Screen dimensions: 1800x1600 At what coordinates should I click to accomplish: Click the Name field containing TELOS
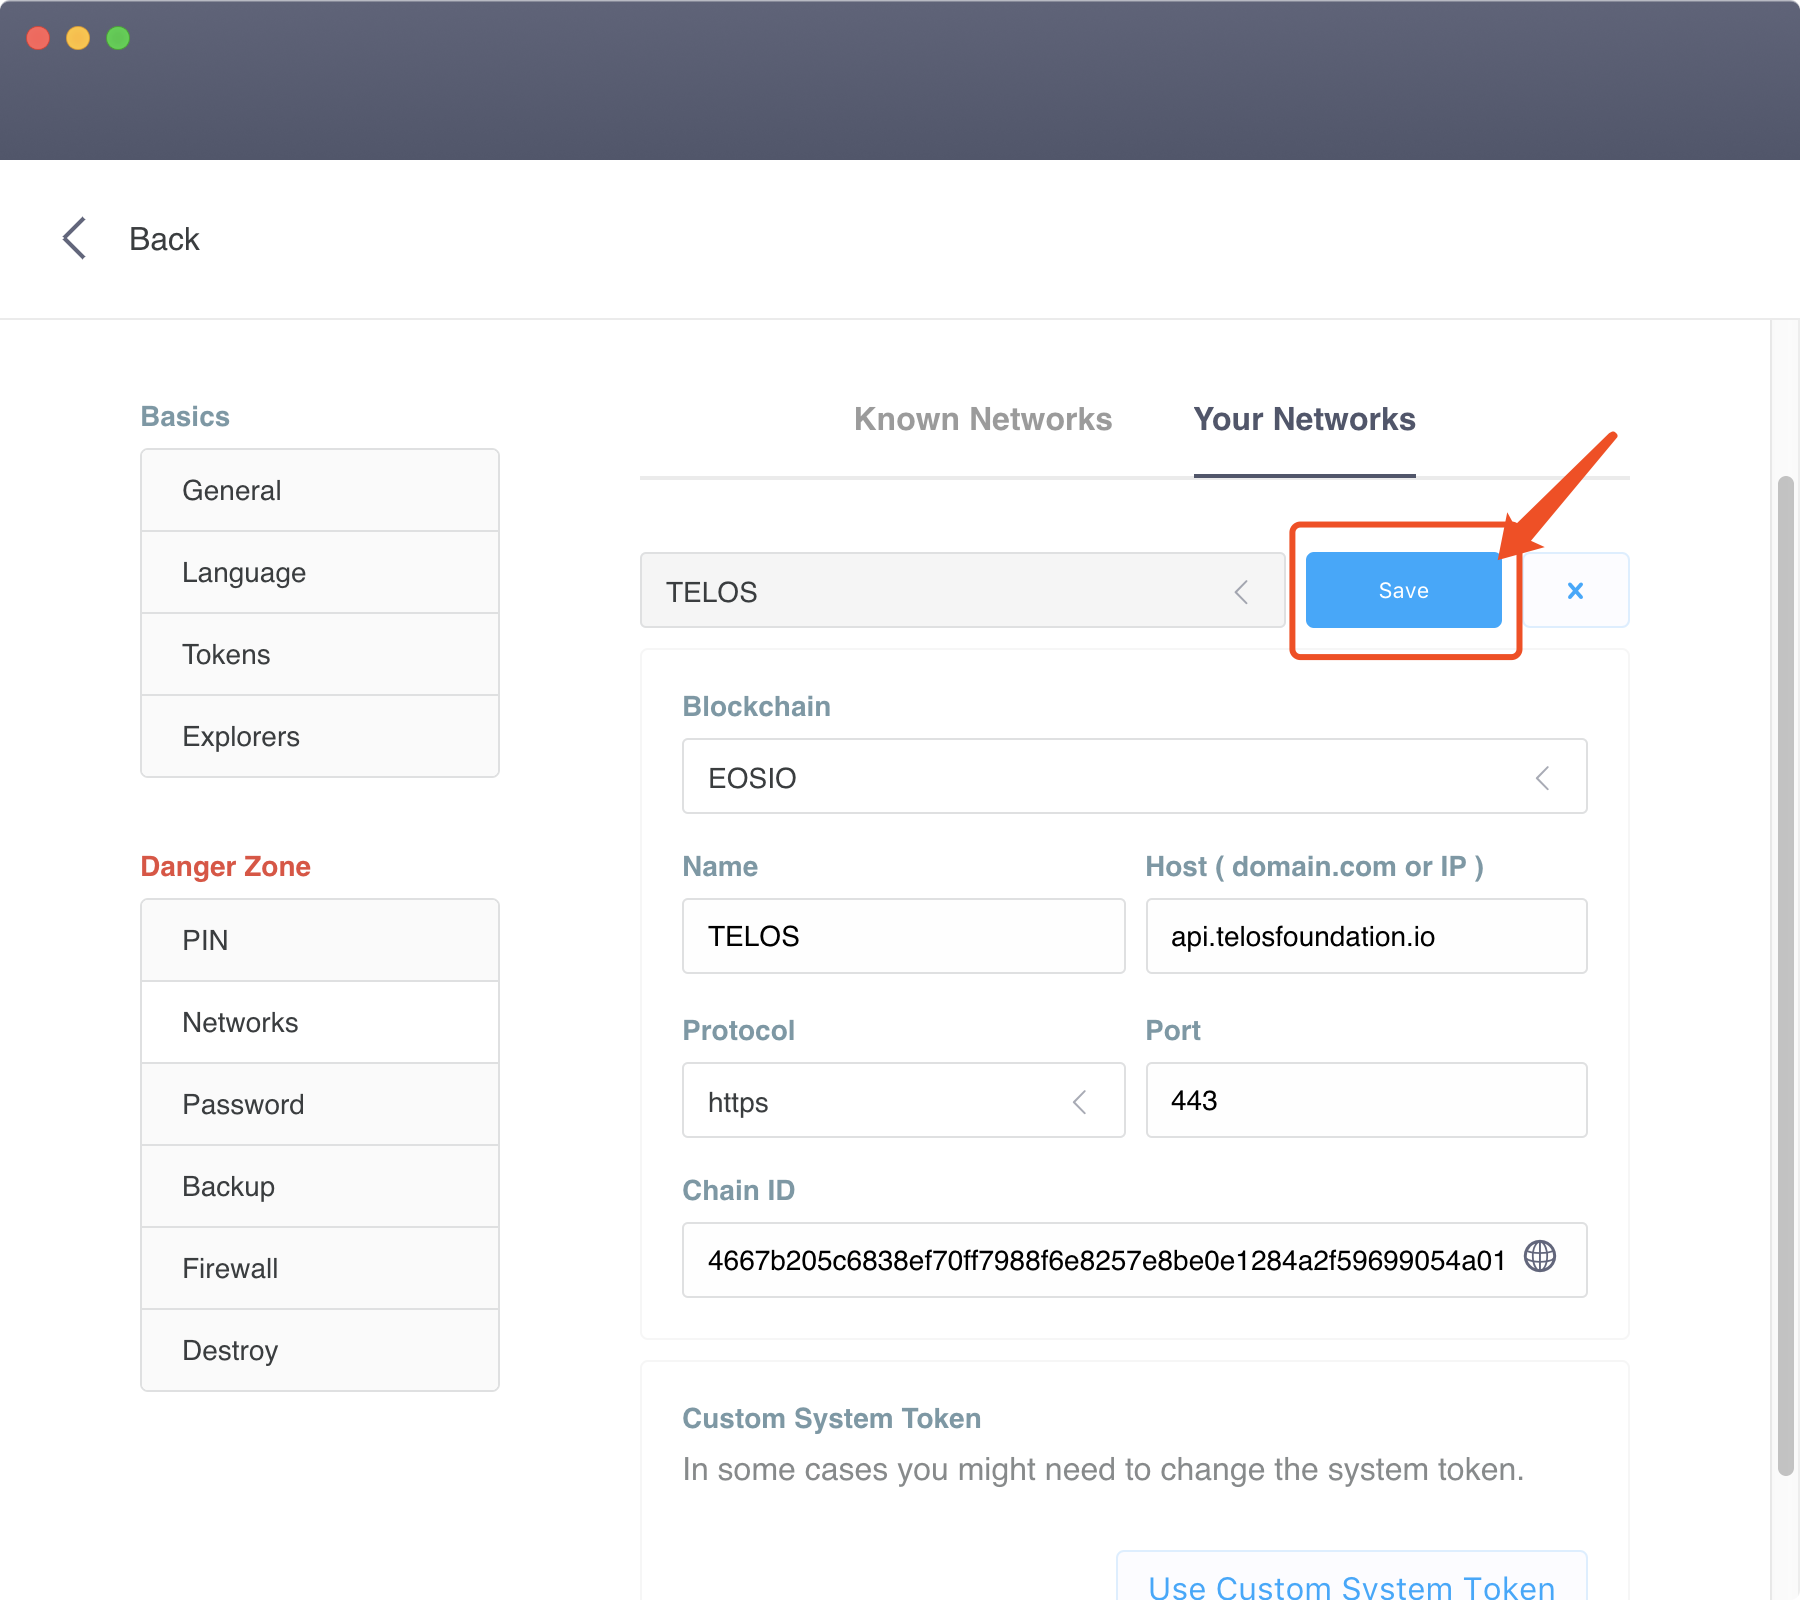(903, 936)
